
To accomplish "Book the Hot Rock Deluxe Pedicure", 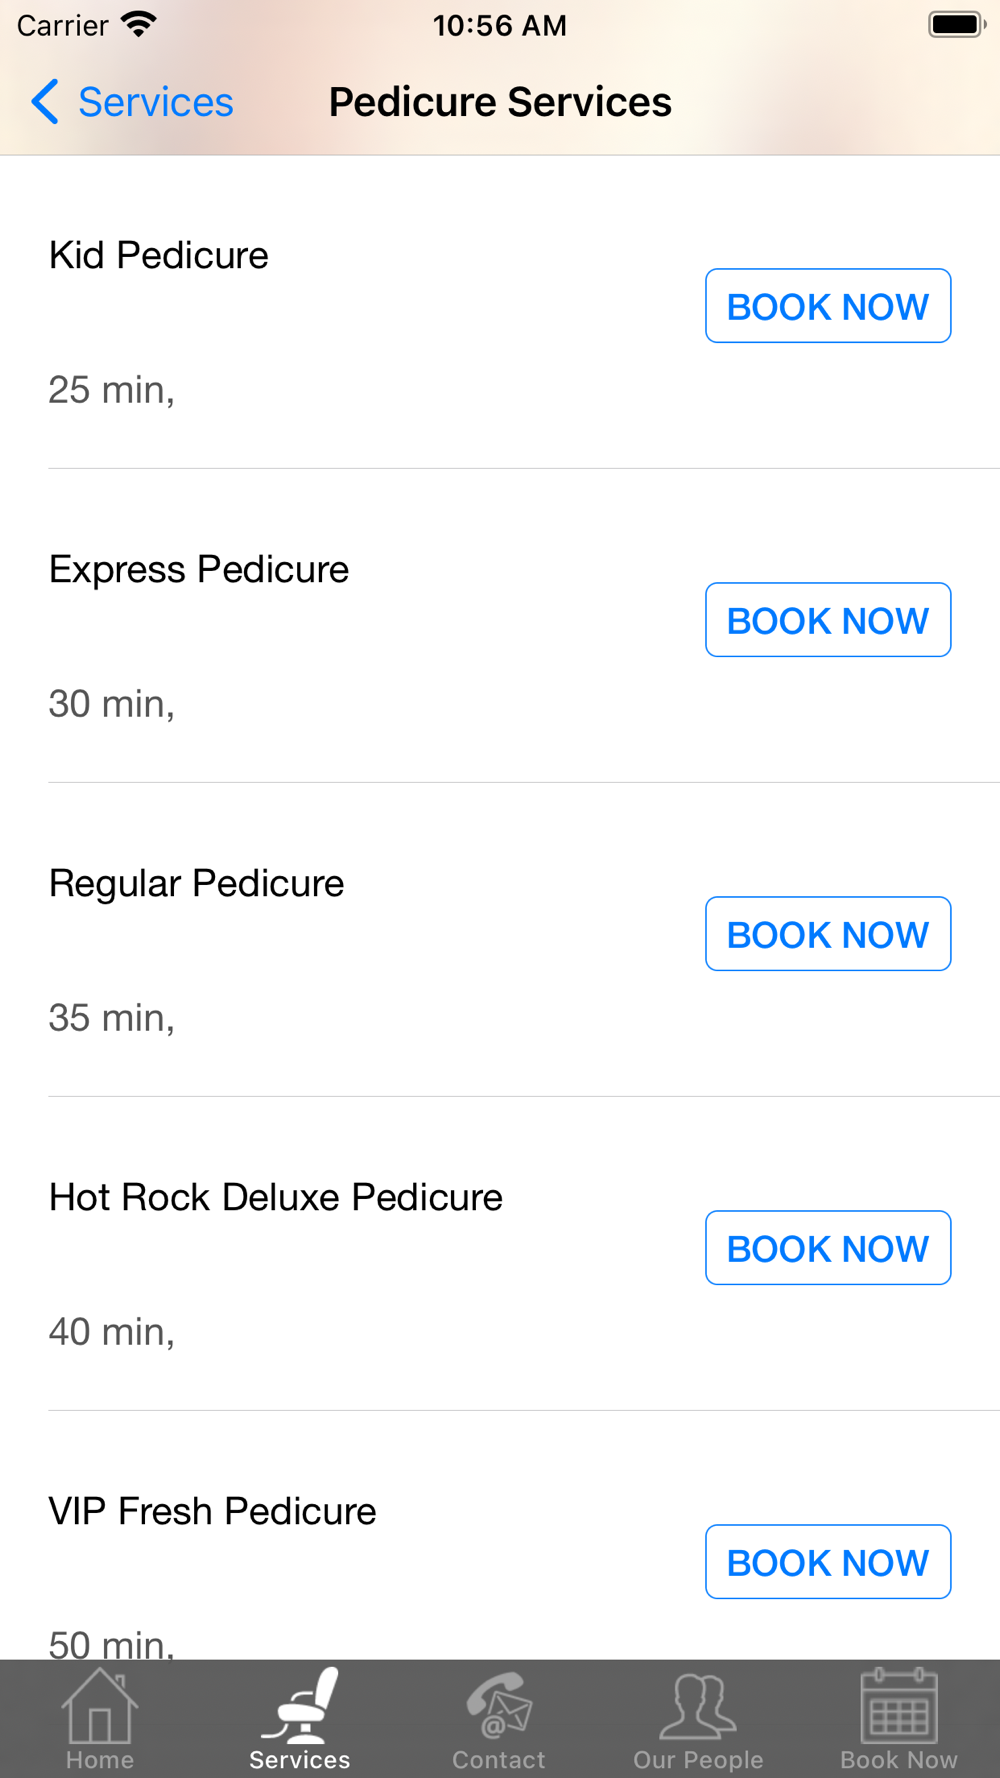I will pos(828,1248).
